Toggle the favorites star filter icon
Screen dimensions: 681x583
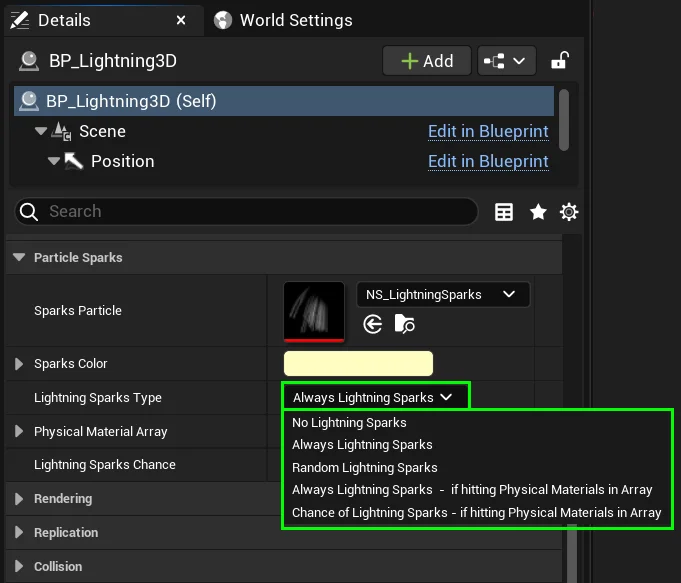point(538,212)
